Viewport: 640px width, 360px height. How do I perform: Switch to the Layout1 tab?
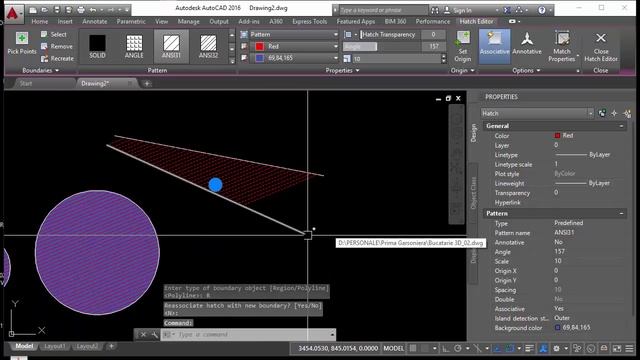click(x=54, y=346)
